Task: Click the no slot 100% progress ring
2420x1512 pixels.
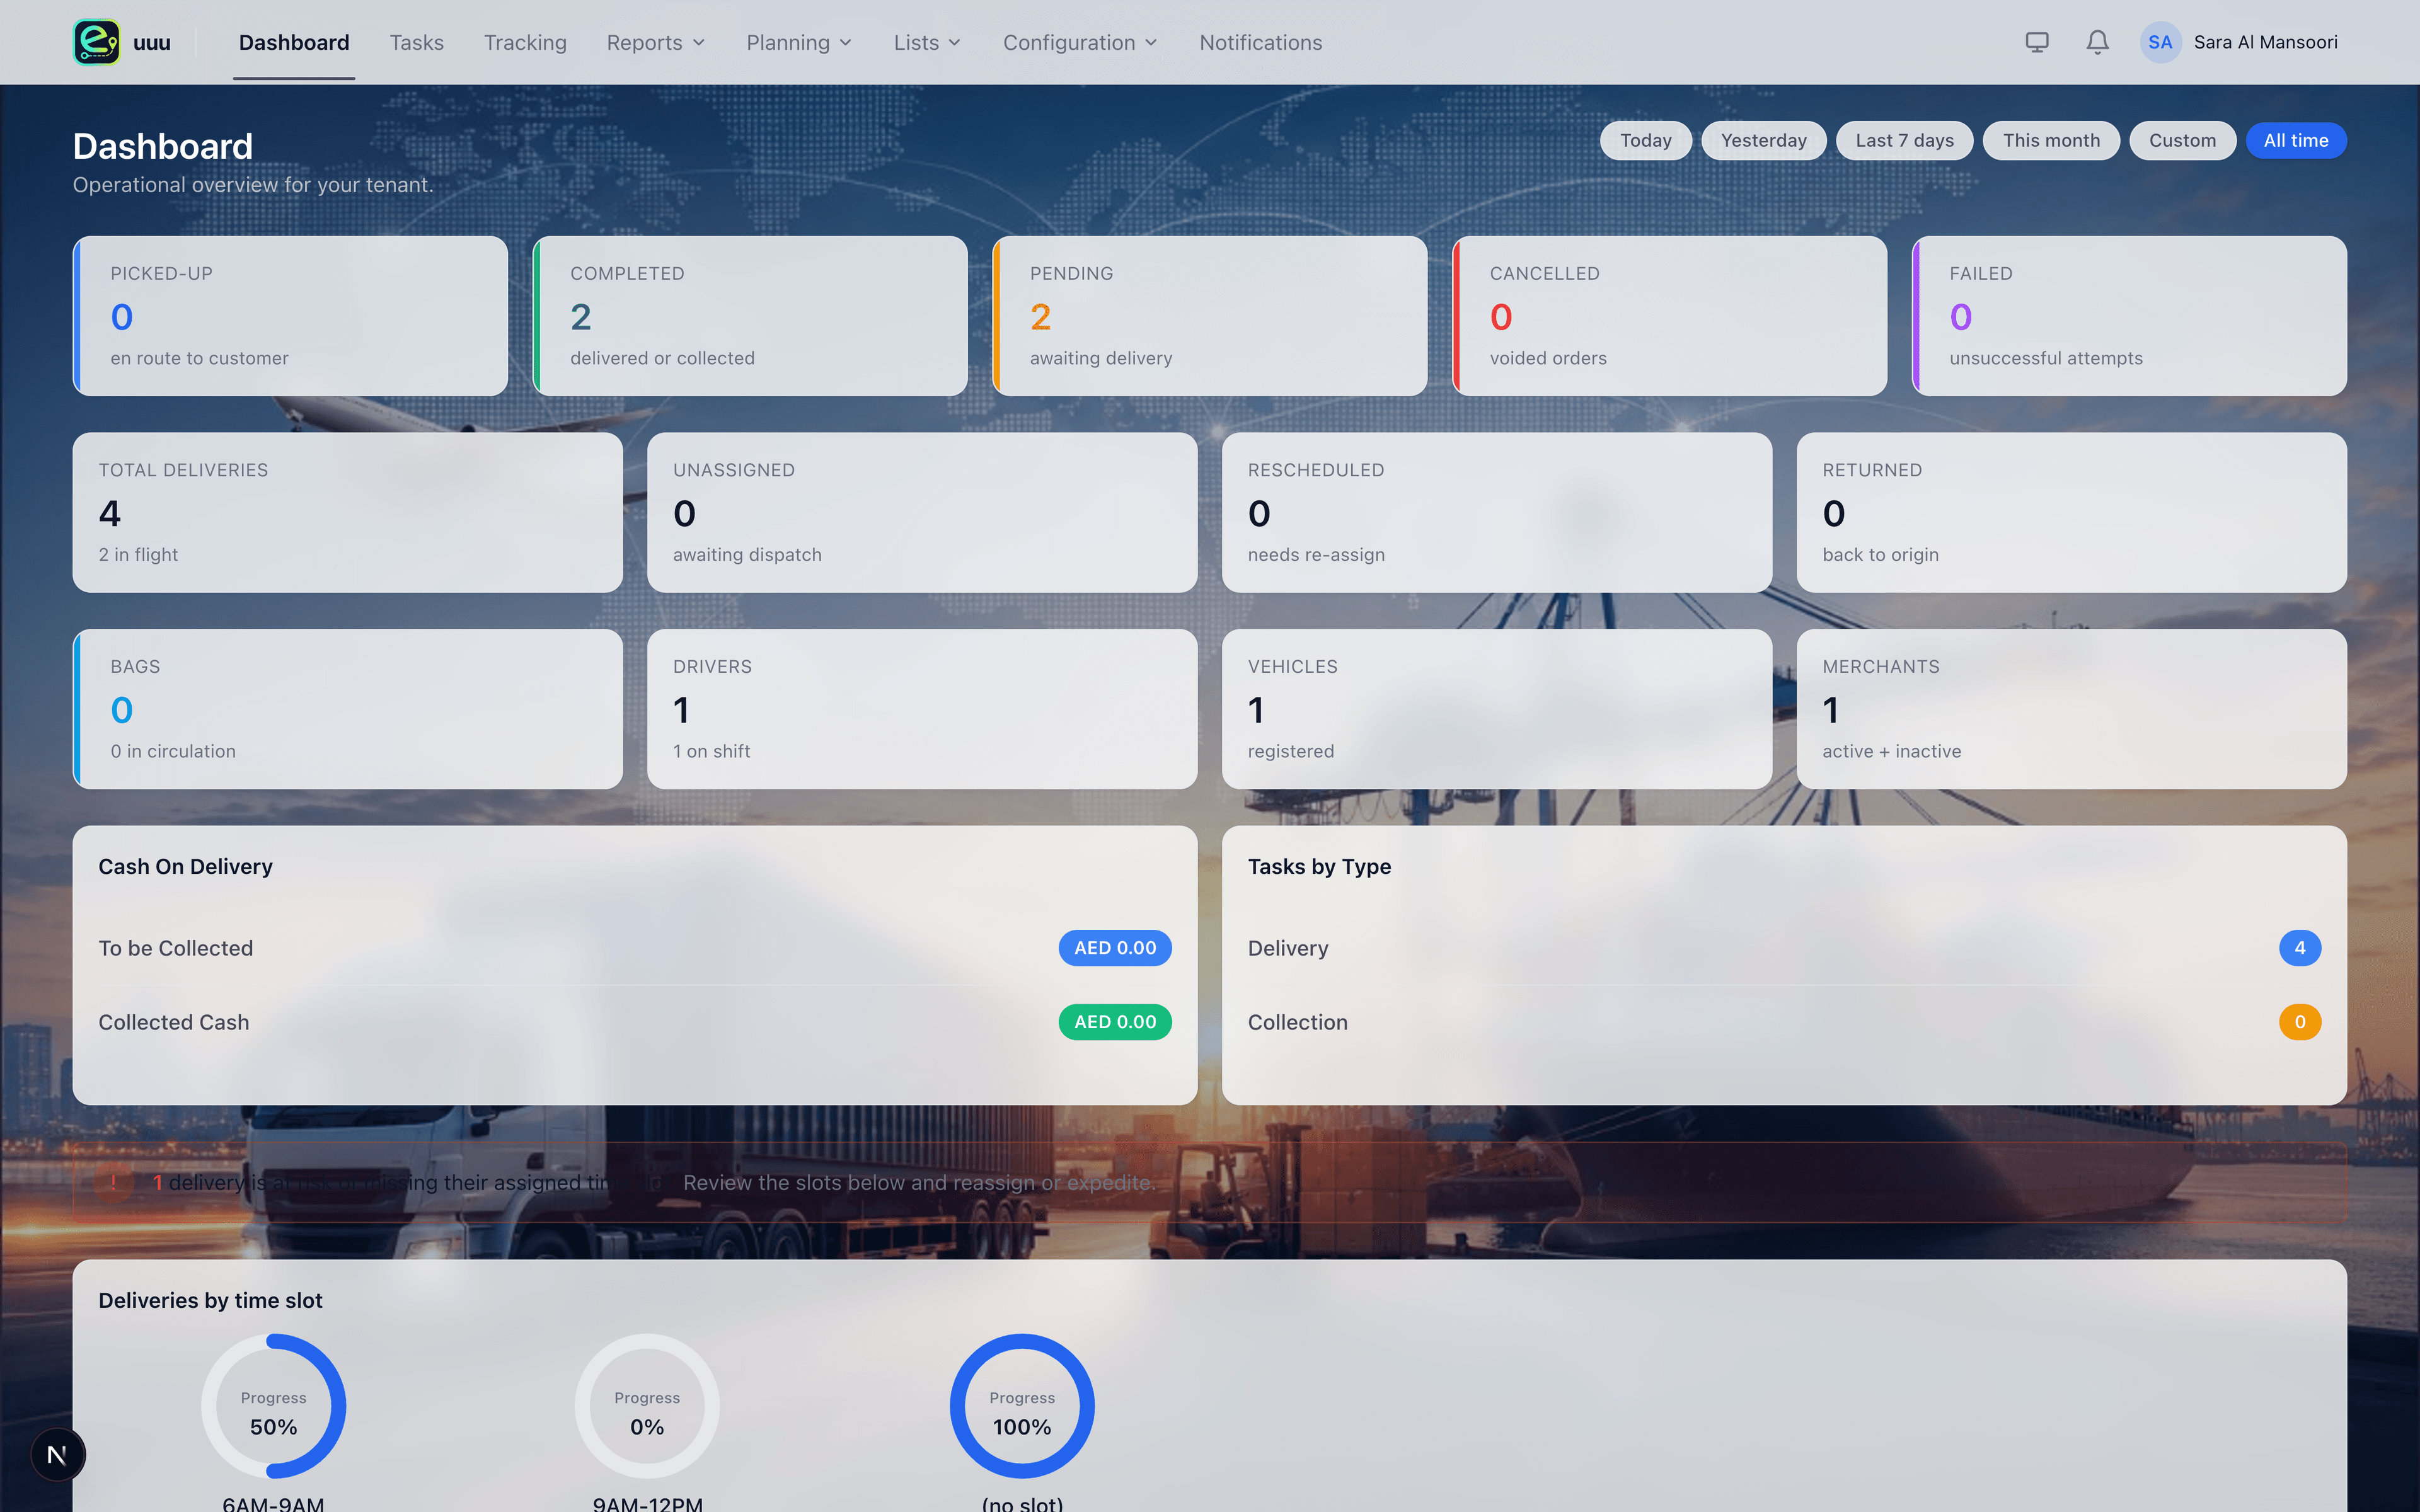Action: coord(1022,1406)
